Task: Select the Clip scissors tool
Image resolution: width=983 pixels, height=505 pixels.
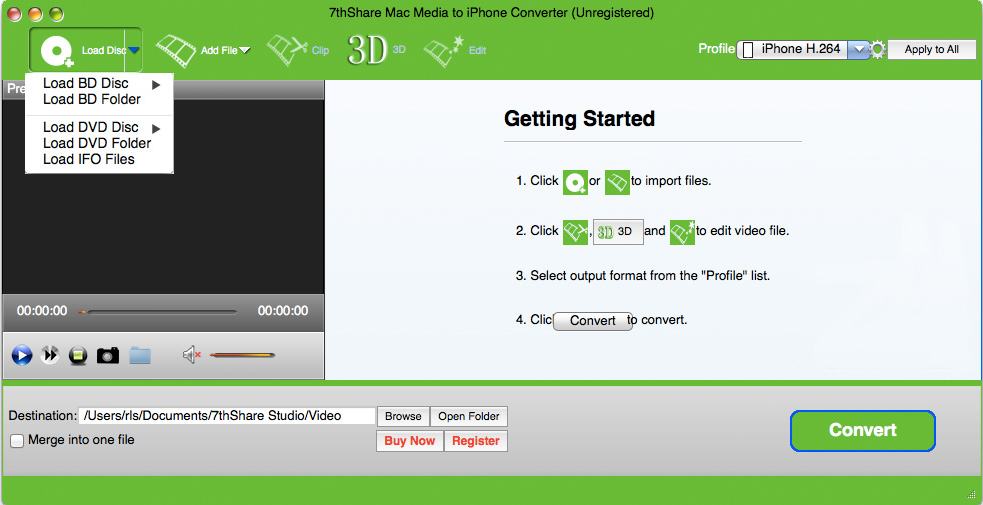Action: pos(288,50)
